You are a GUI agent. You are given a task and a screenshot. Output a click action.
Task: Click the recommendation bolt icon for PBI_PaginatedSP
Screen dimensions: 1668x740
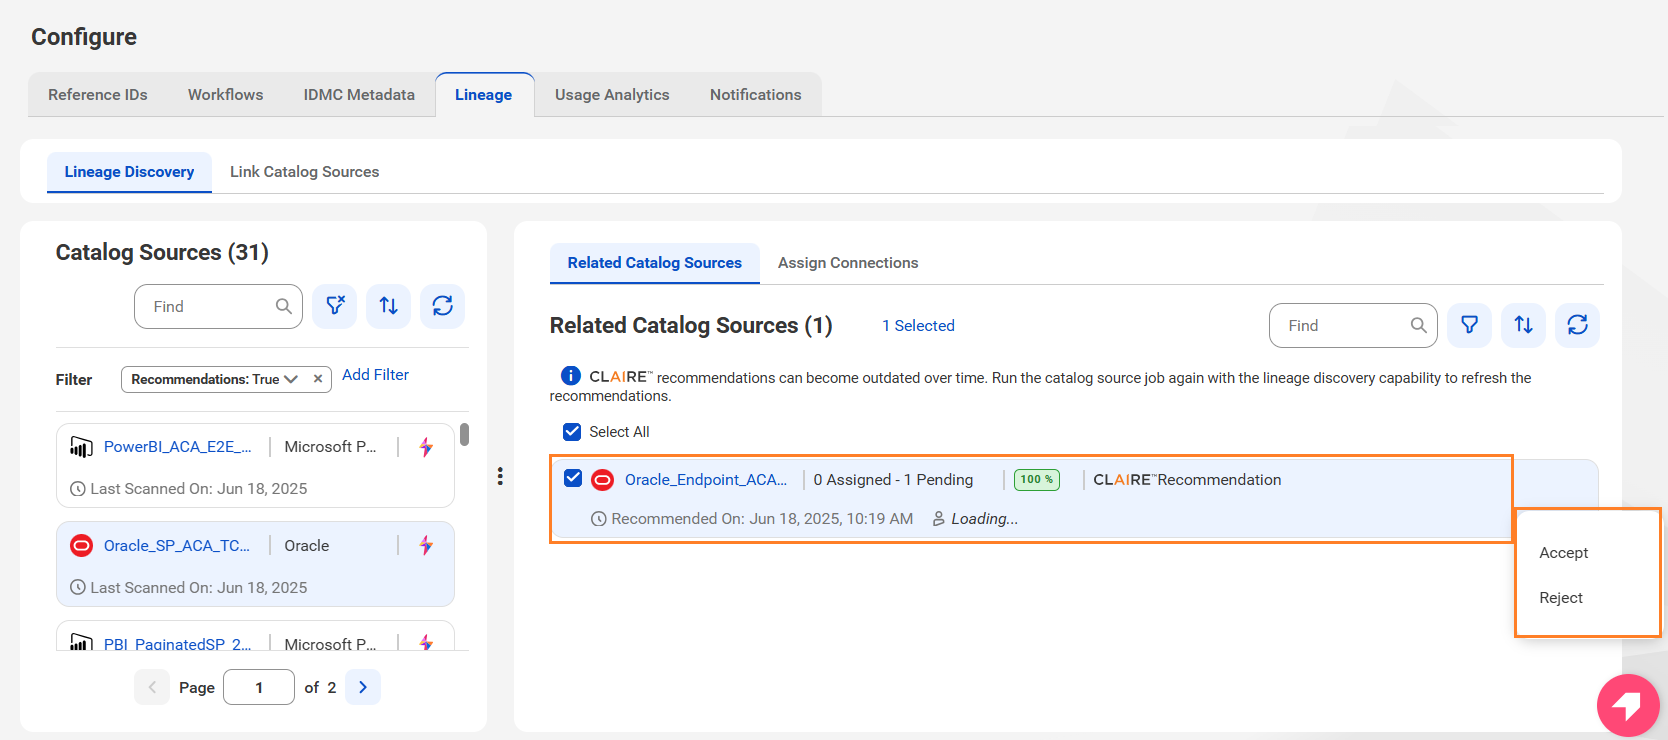pos(426,643)
